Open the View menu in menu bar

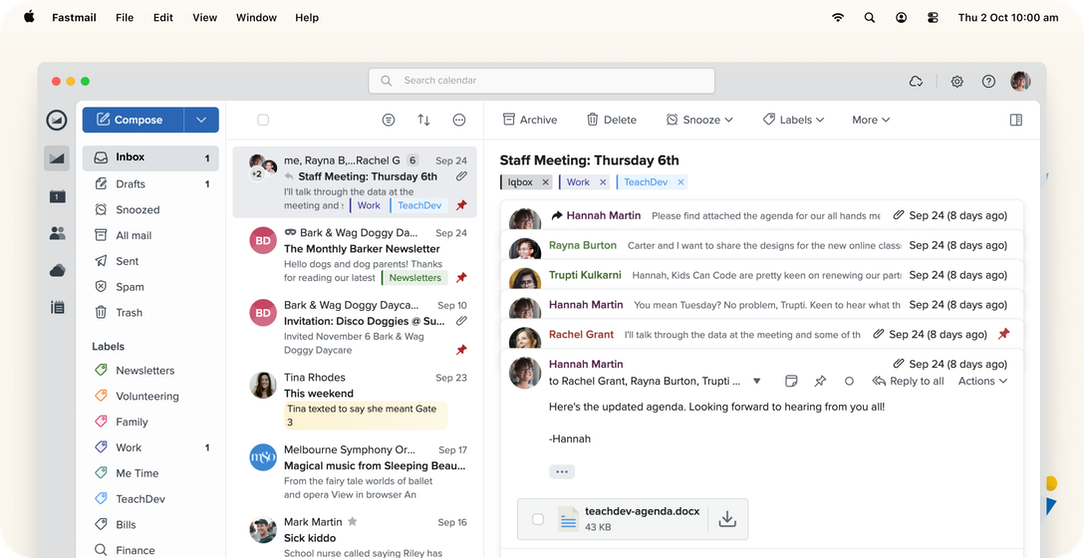click(x=204, y=17)
